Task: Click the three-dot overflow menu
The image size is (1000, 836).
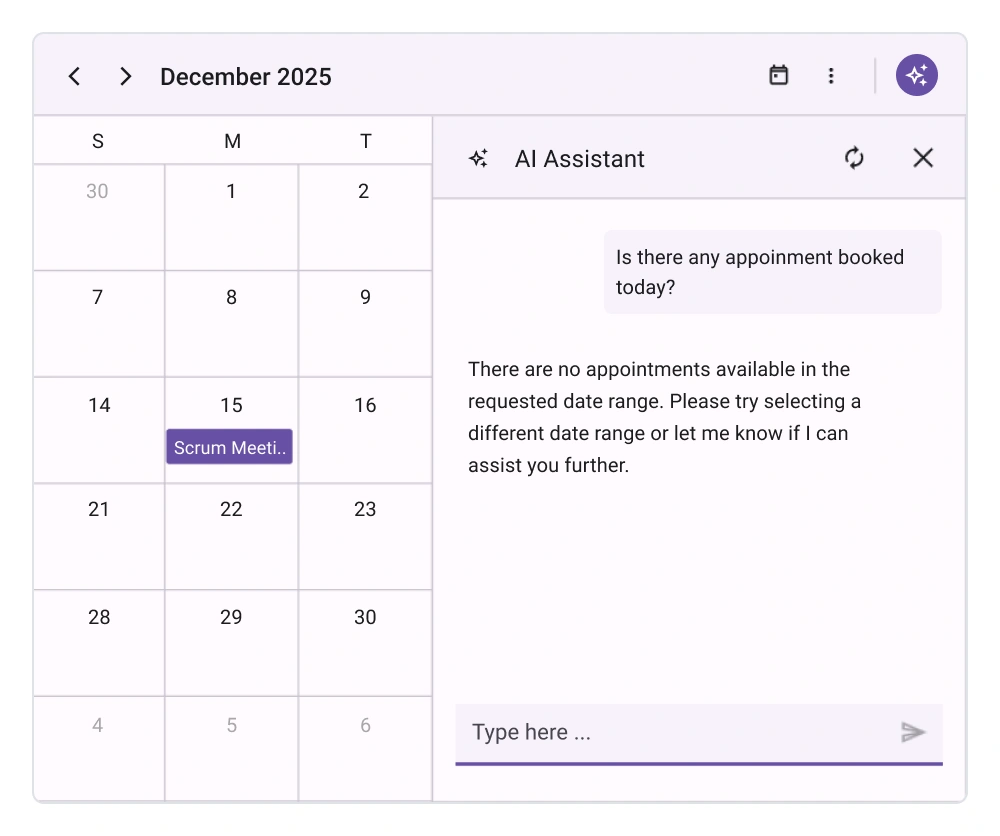Action: [x=831, y=75]
